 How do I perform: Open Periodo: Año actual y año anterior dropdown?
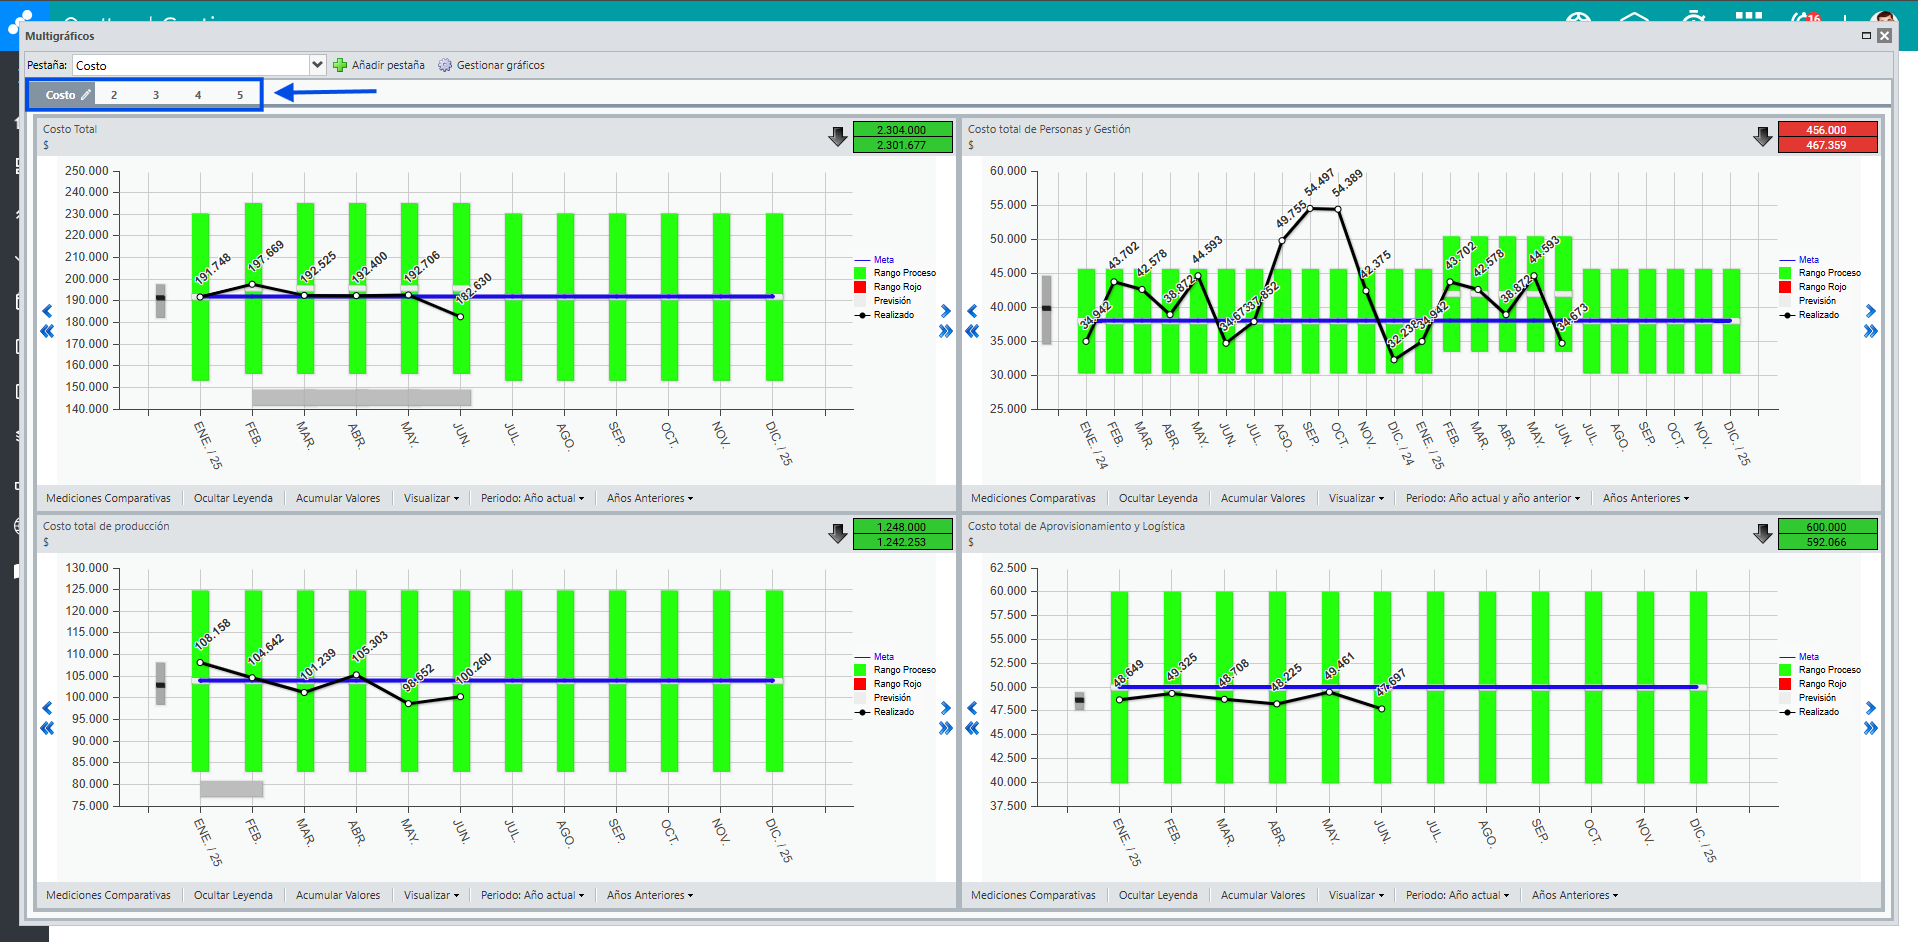pyautogui.click(x=1492, y=498)
